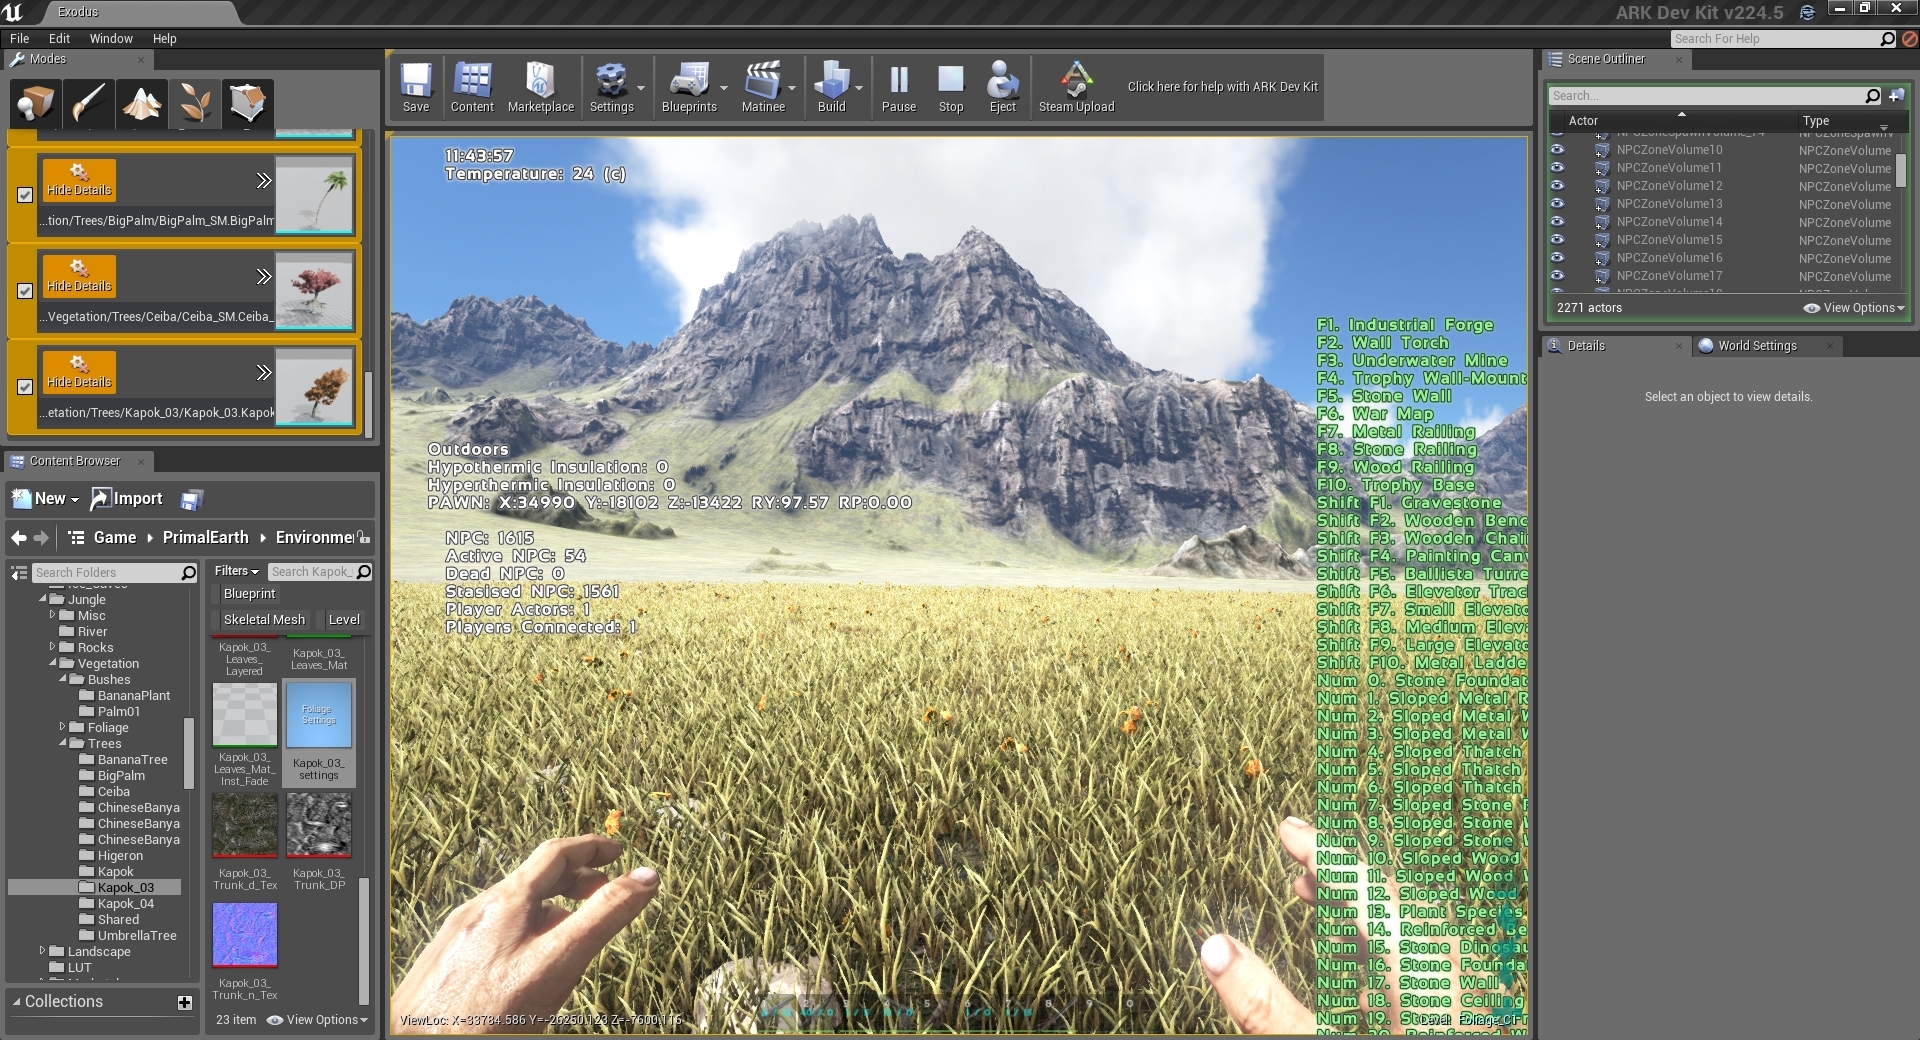Image resolution: width=1920 pixels, height=1040 pixels.
Task: Click the Import button
Action: 127,499
